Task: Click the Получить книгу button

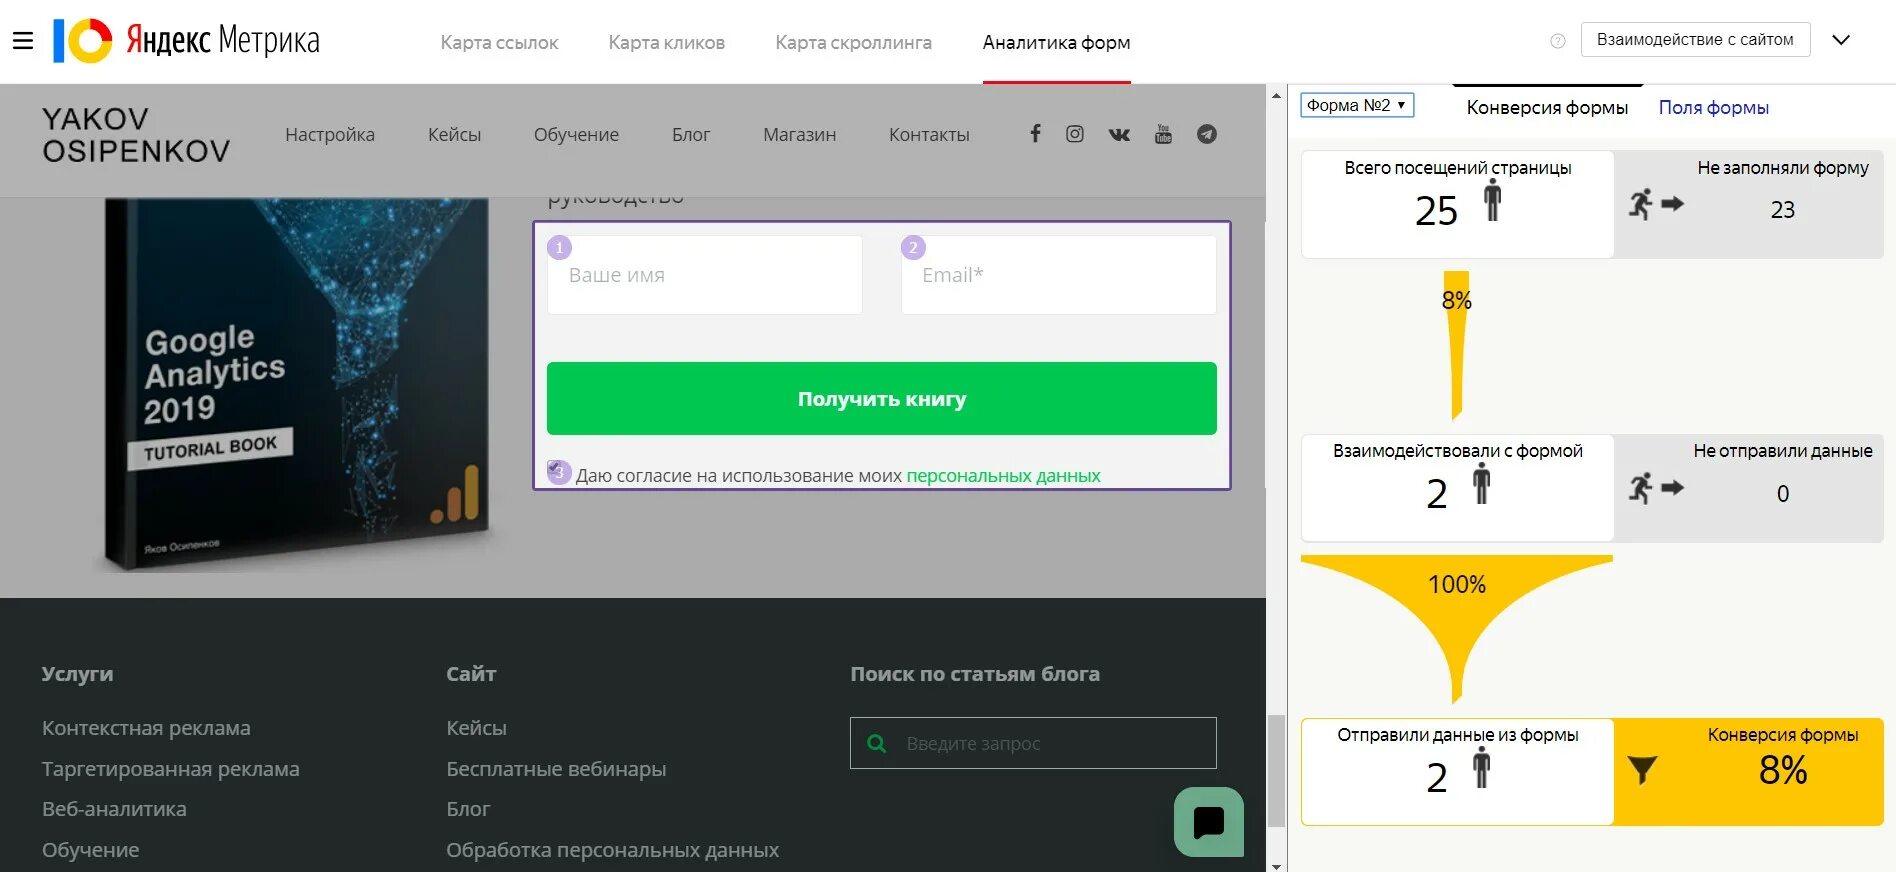Action: click(881, 398)
